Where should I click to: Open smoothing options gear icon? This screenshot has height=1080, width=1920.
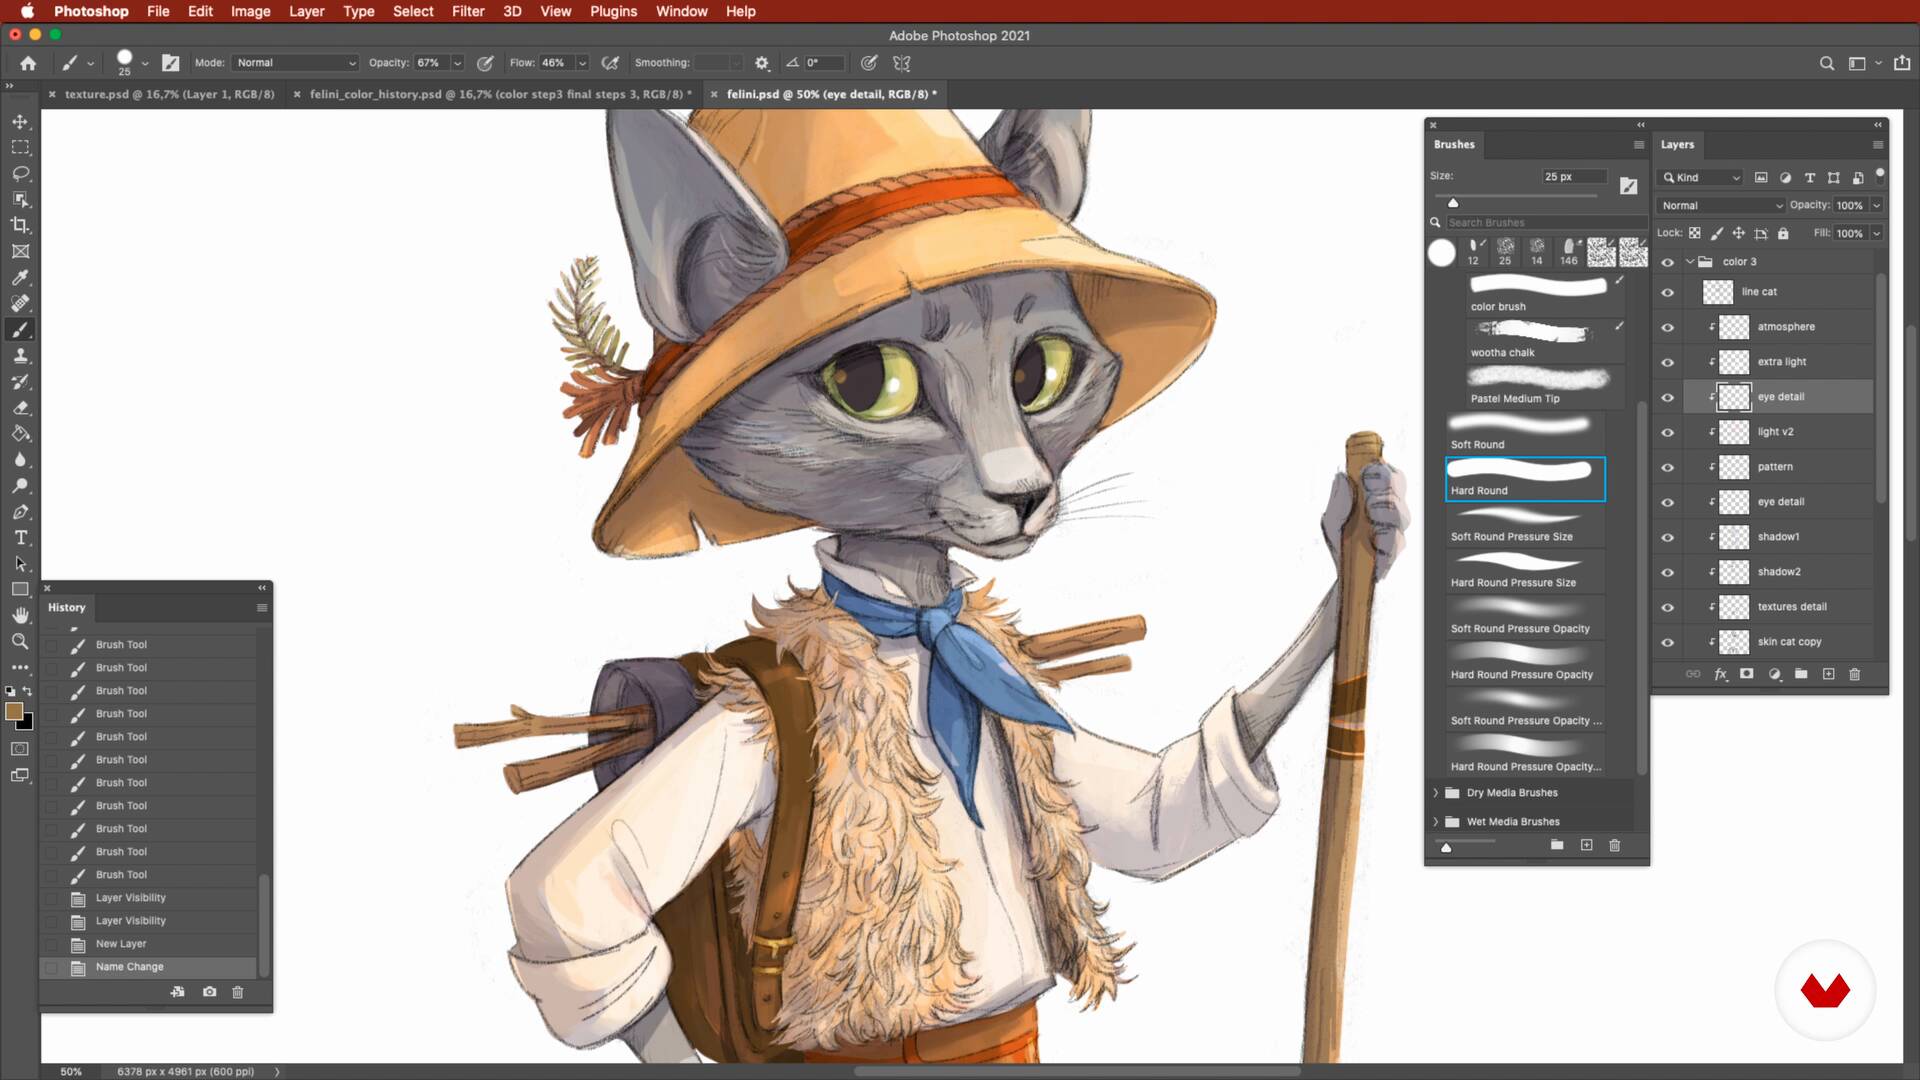(762, 63)
